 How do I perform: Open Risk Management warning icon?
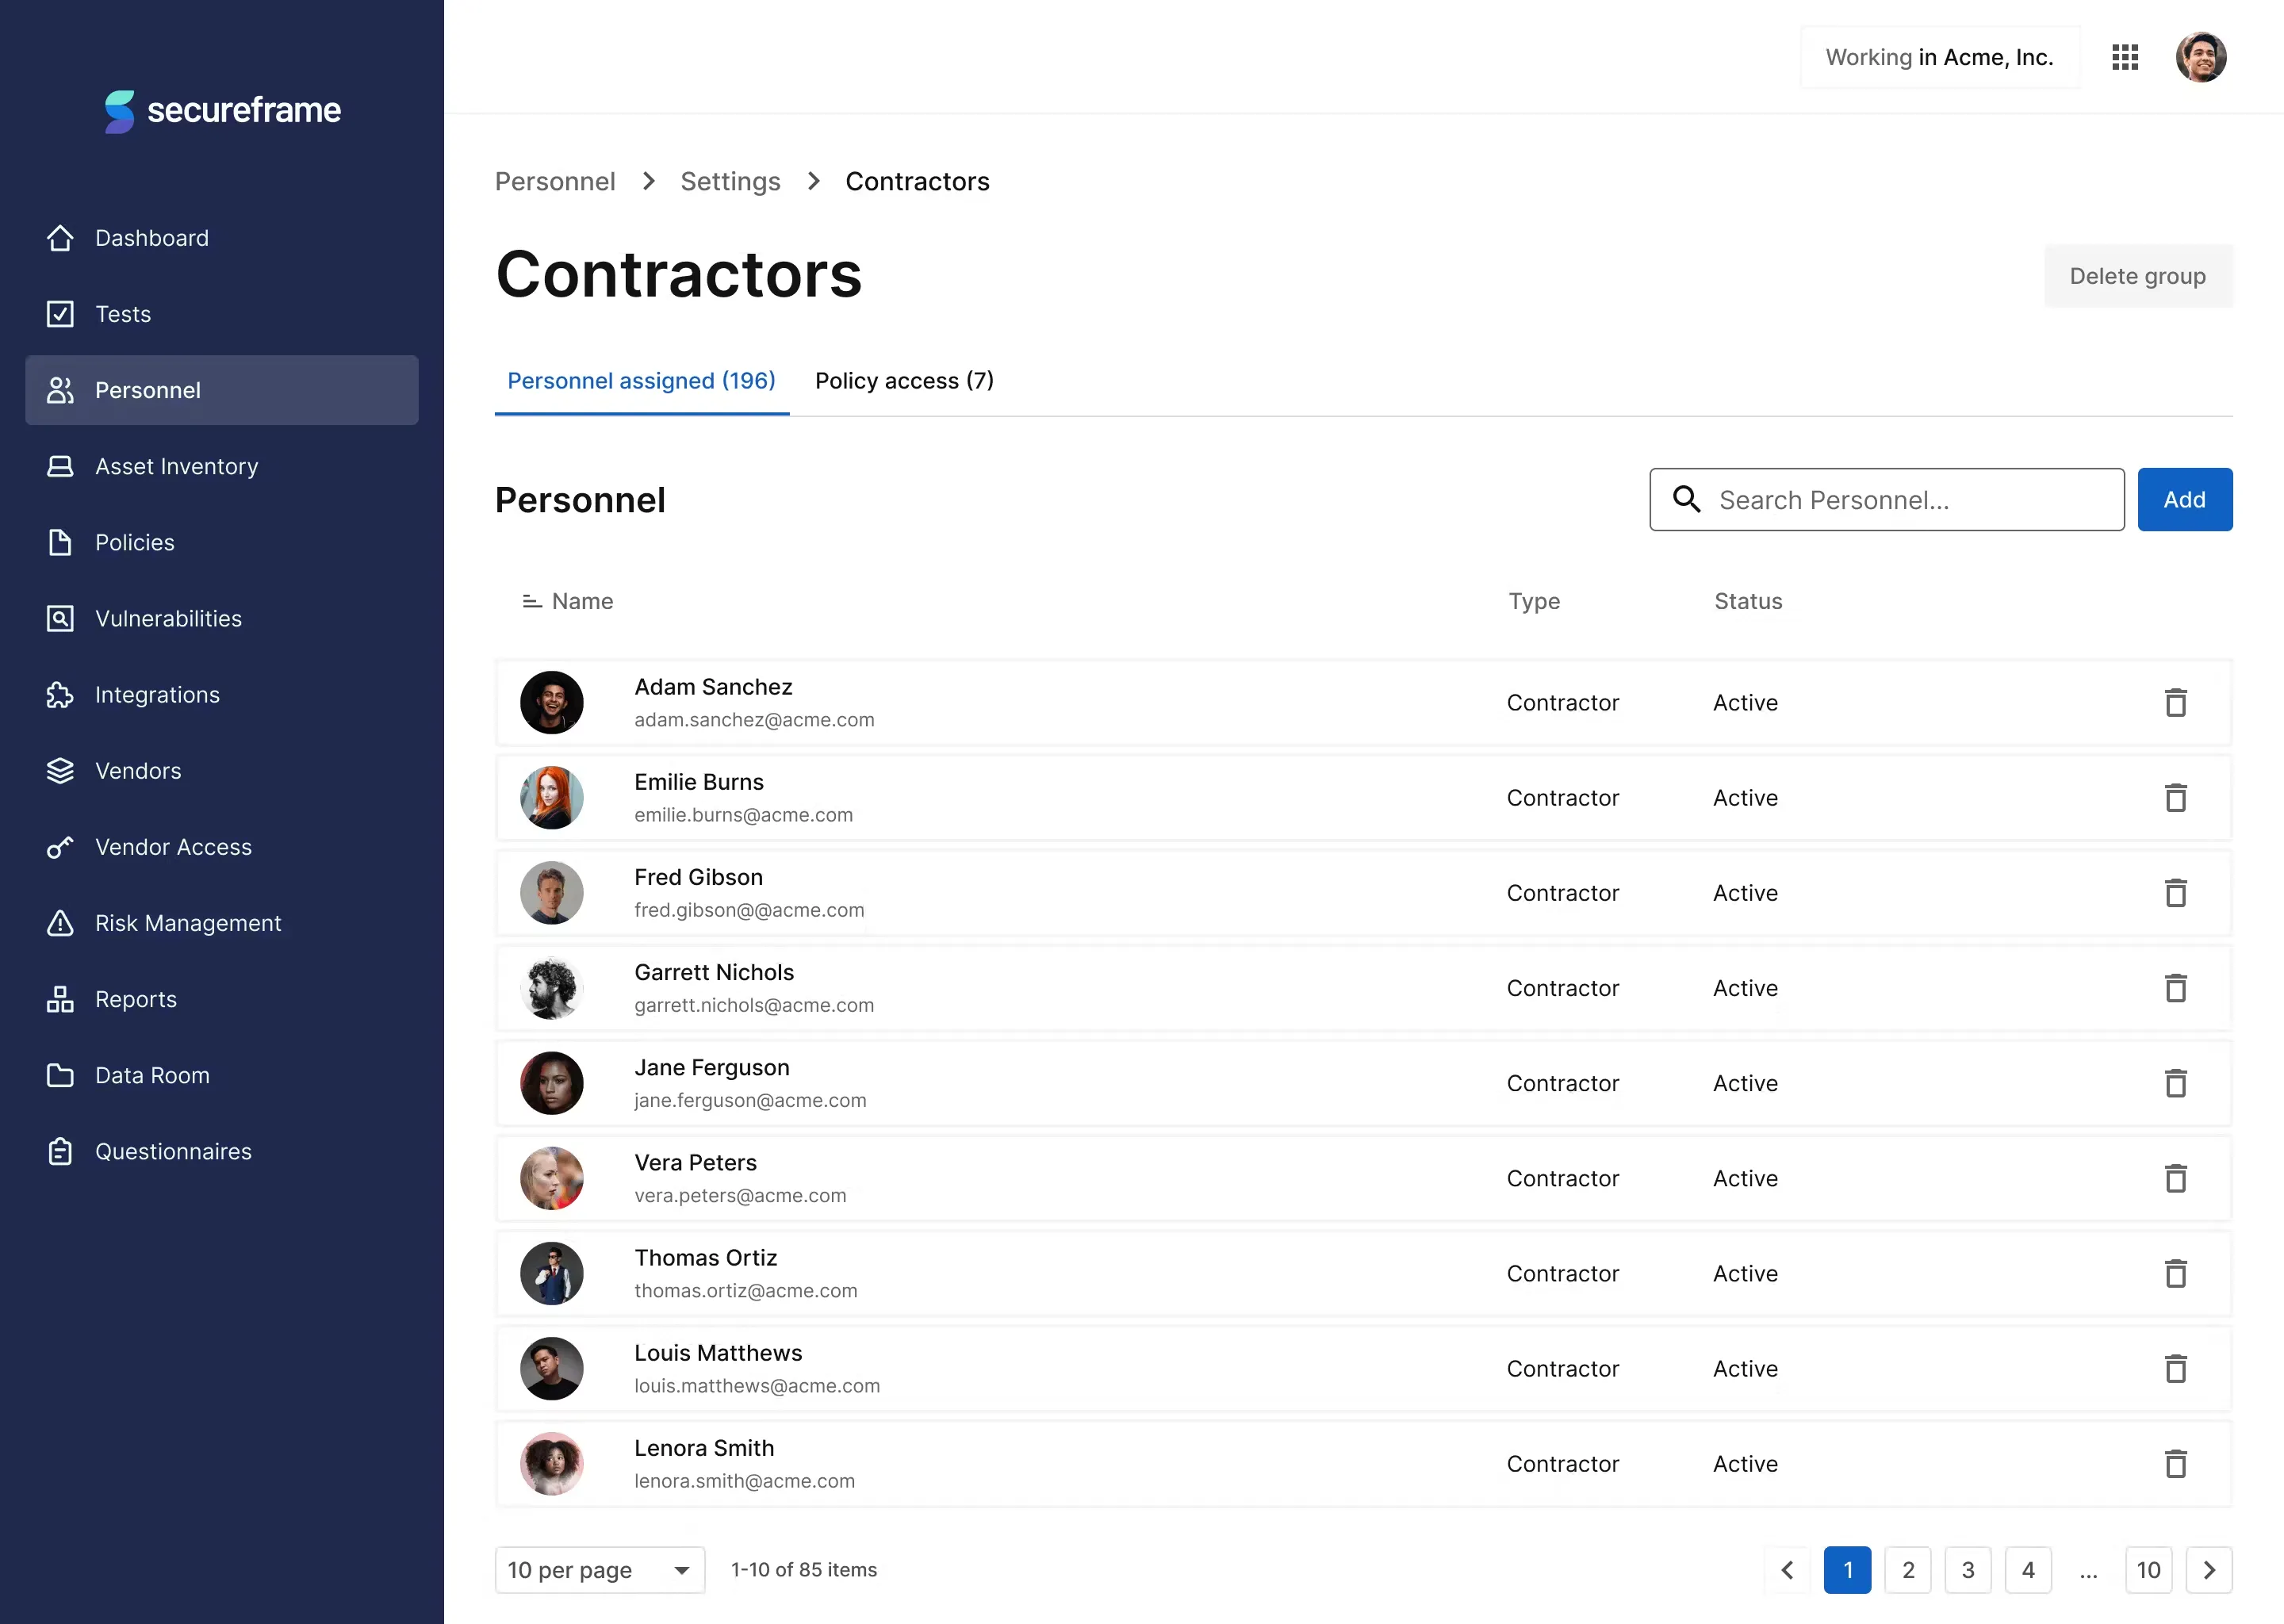[60, 923]
